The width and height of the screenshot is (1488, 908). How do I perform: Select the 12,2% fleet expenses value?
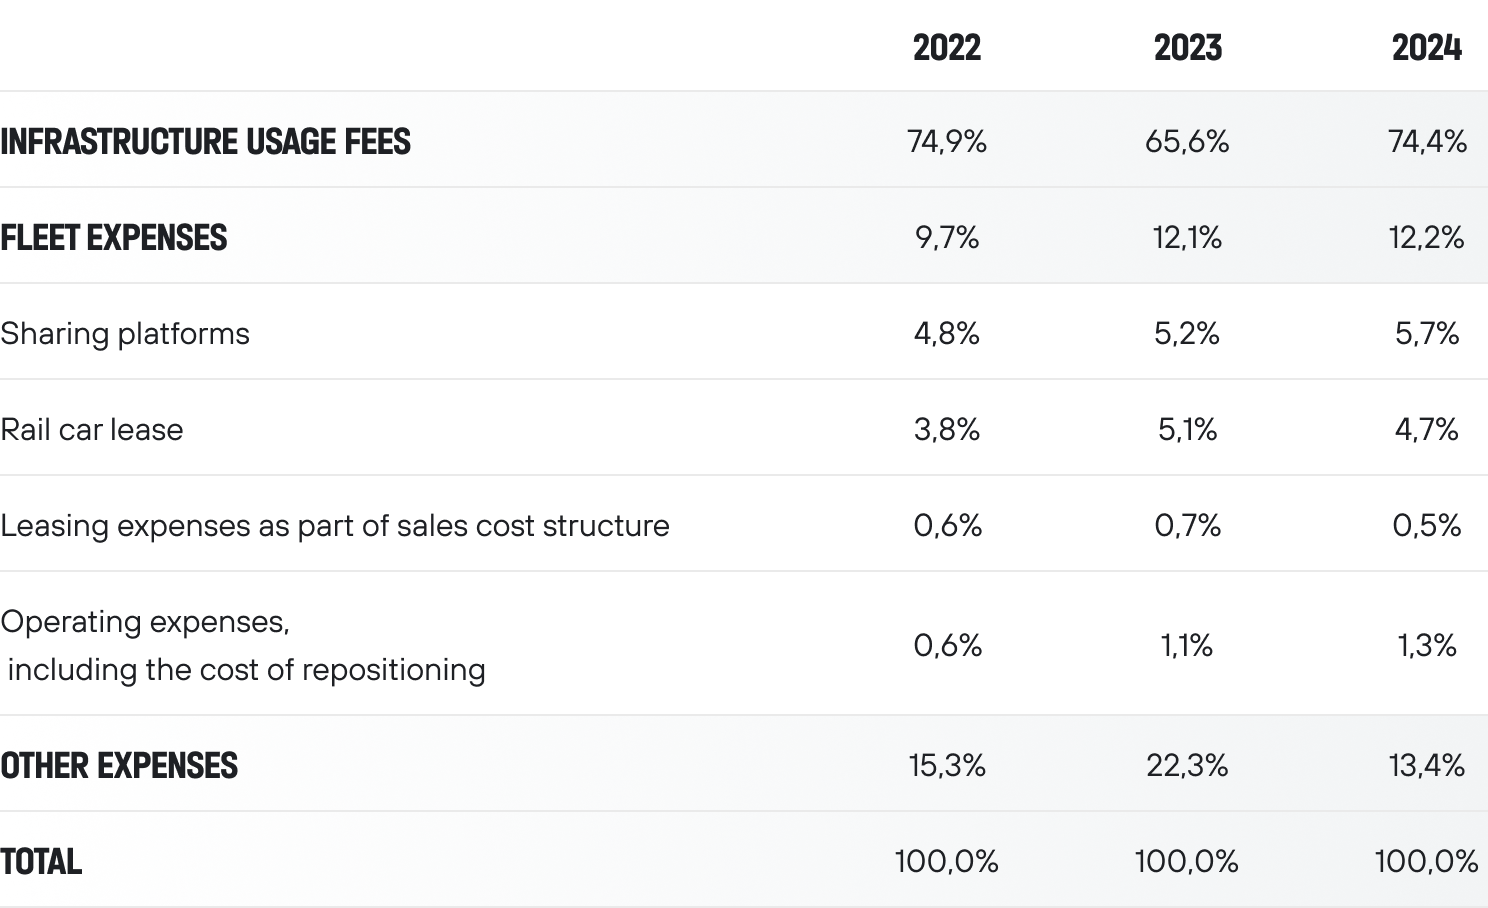[1427, 237]
